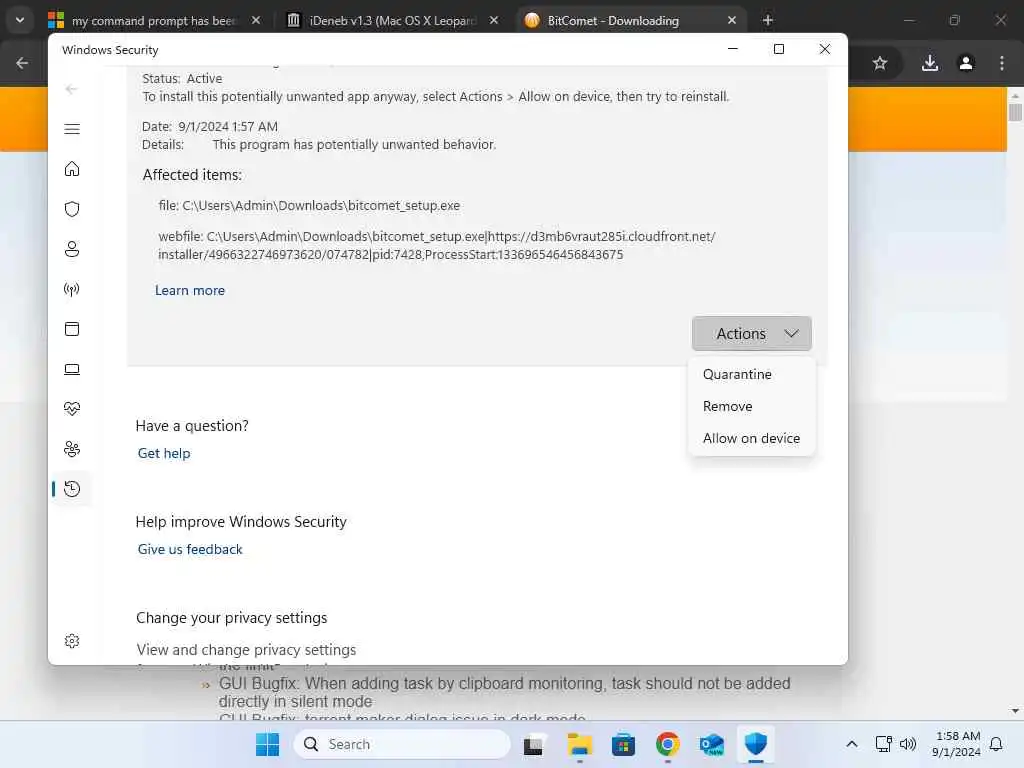Click View and change privacy settings text
This screenshot has height=768, width=1024.
click(x=246, y=650)
